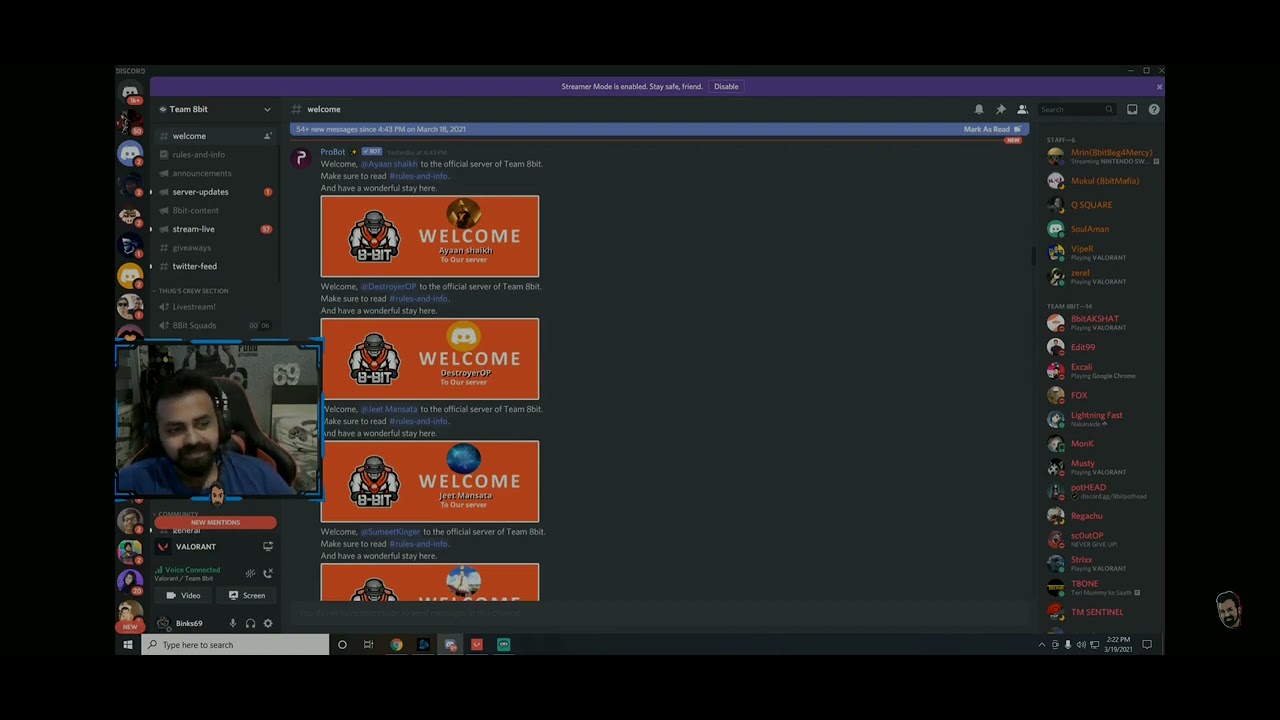Click @Jeet Mansata mention
This screenshot has width=1280, height=720.
click(x=389, y=409)
